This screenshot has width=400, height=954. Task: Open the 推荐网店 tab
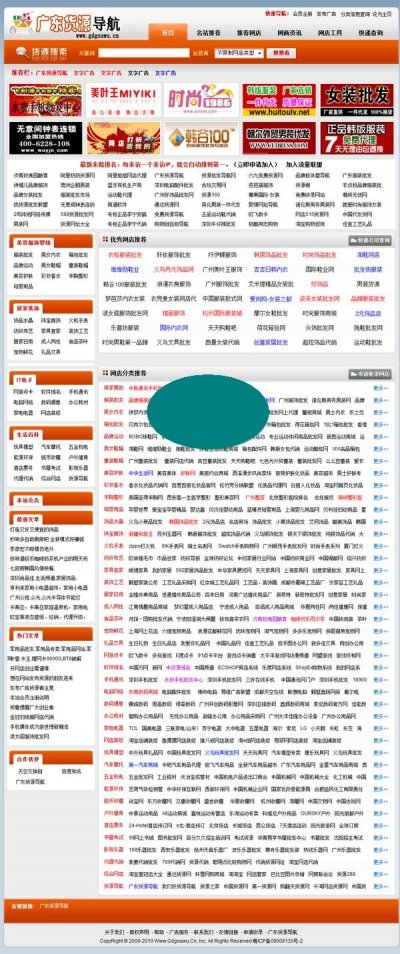point(248,32)
